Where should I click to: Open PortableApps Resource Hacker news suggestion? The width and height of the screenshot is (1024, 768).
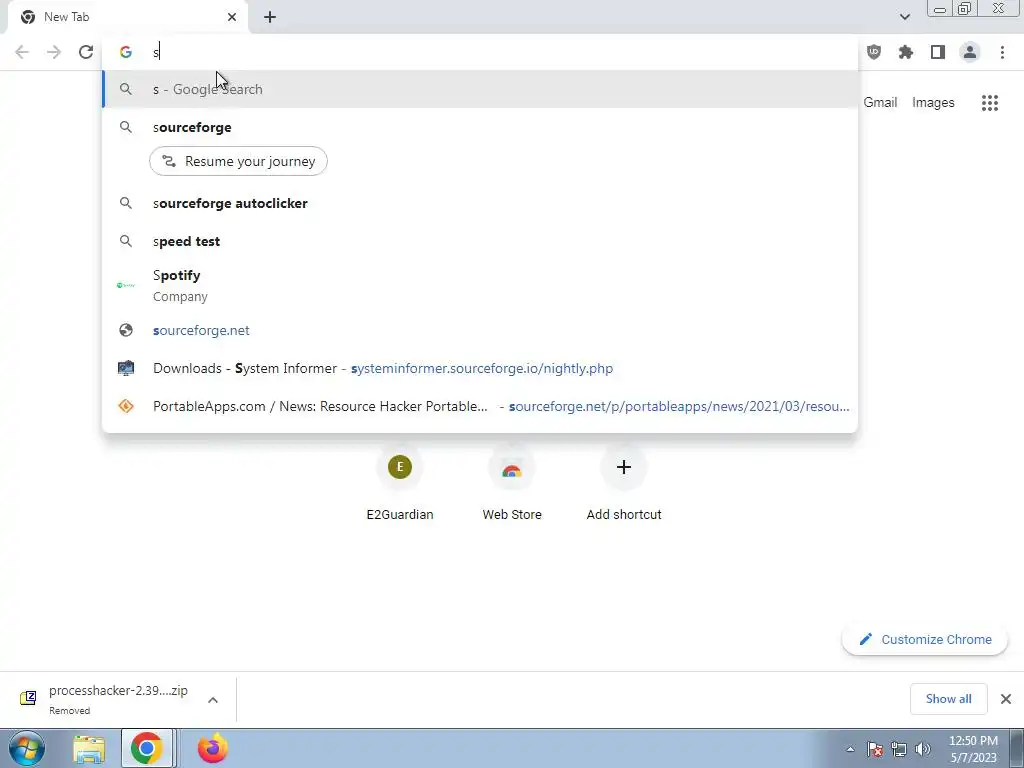click(x=480, y=406)
